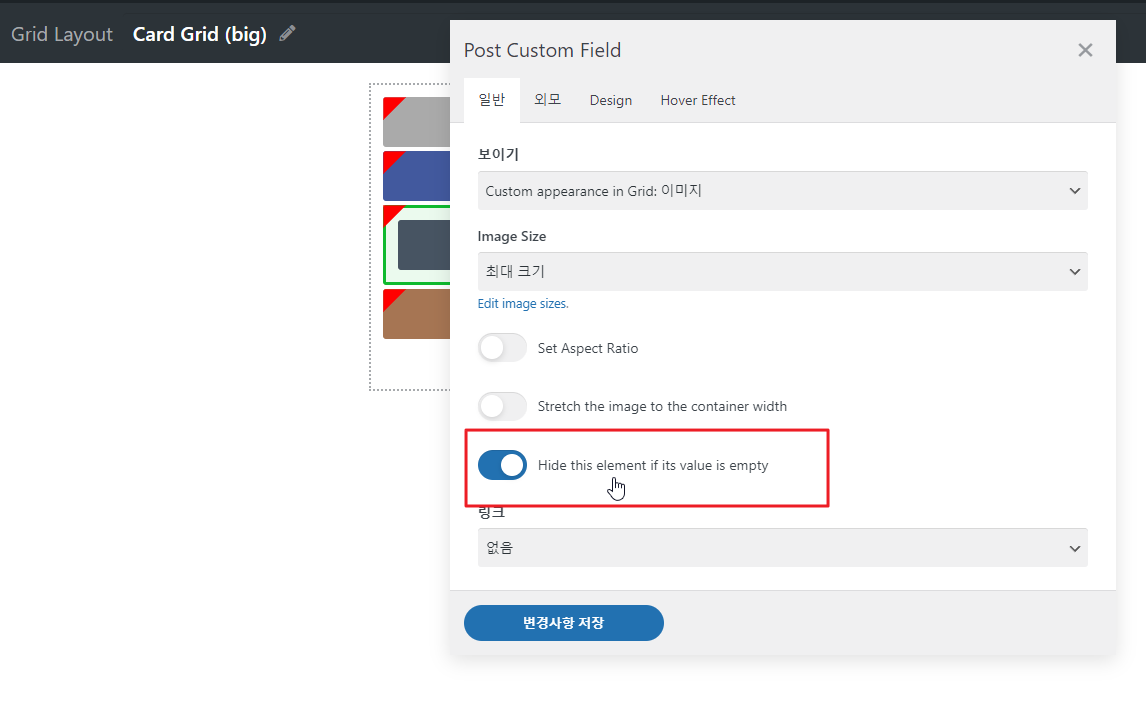Click the Card Grid (big) title
This screenshot has width=1146, height=726.
coord(200,34)
